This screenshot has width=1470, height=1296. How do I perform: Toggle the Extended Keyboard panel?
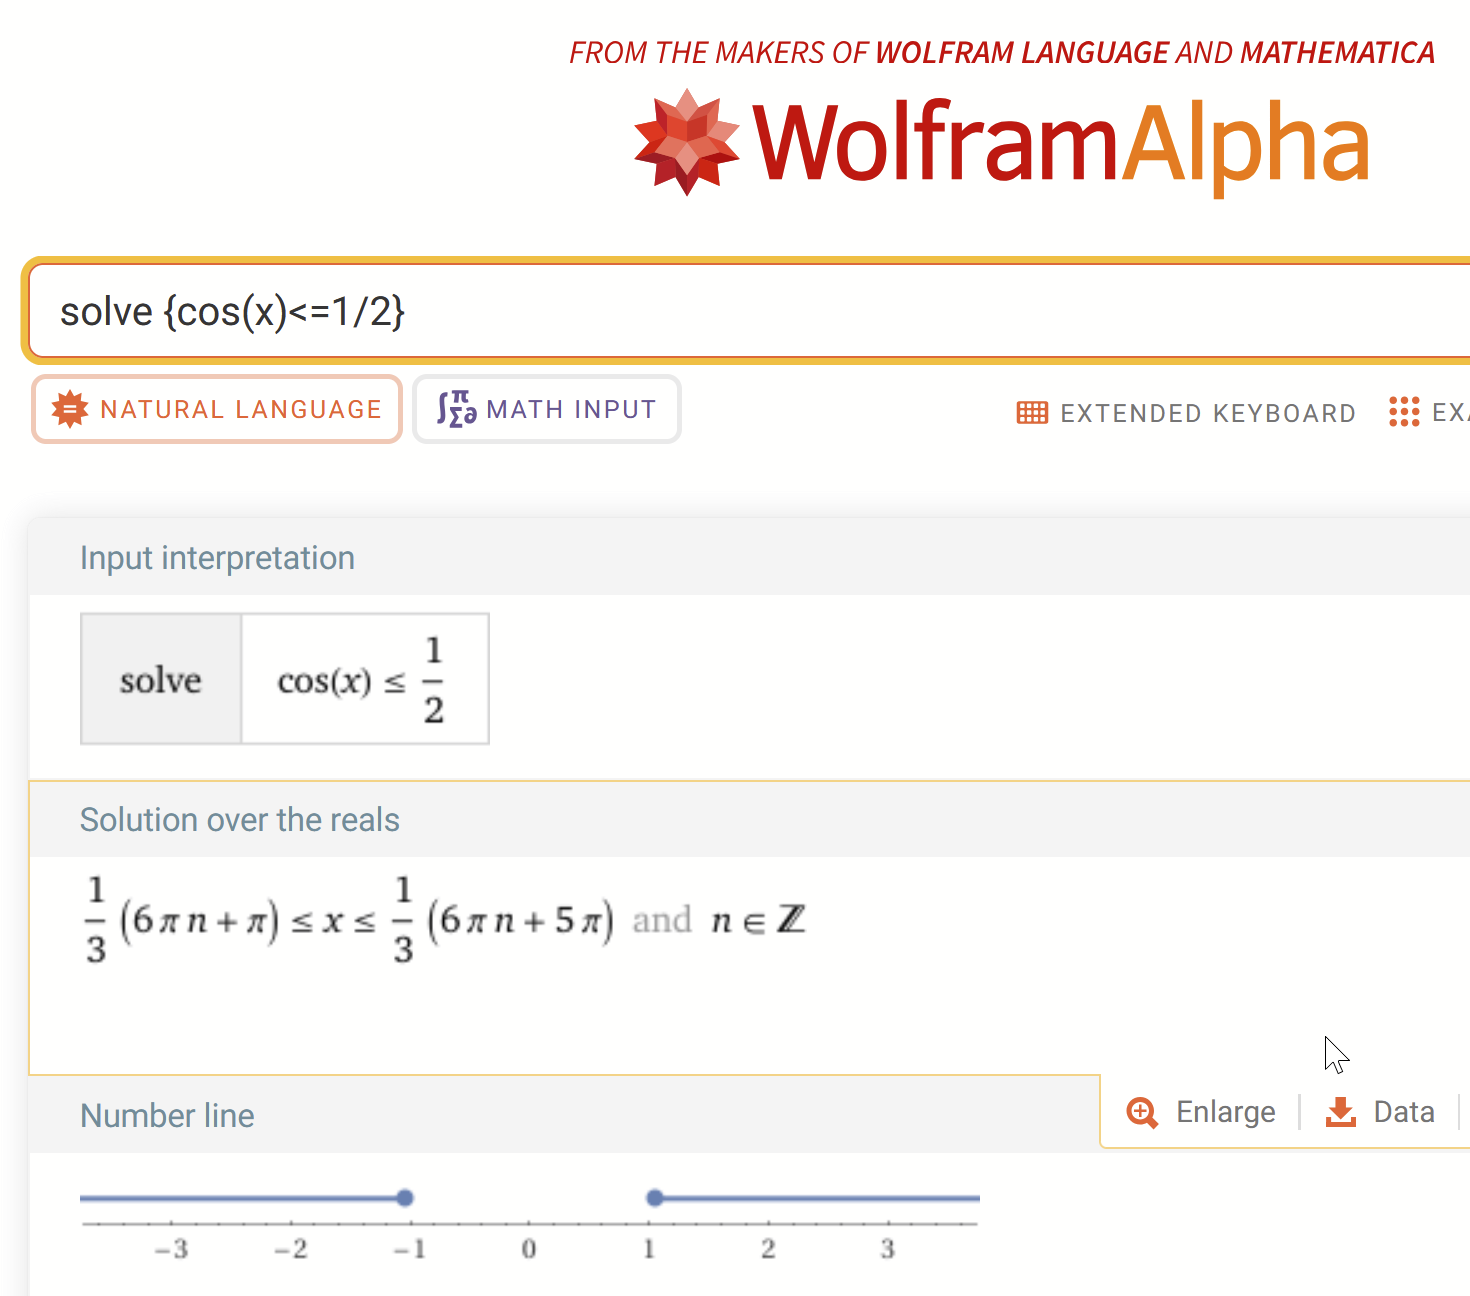coord(1186,412)
